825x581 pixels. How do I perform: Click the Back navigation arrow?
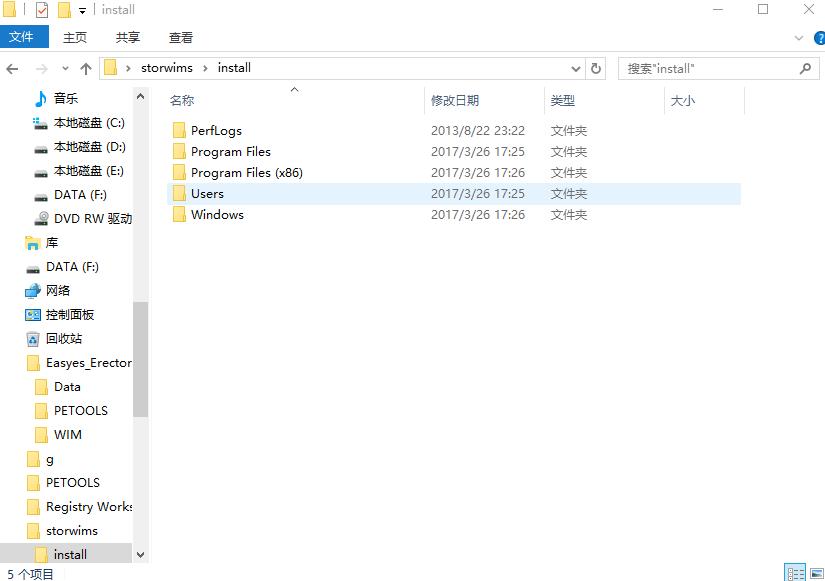point(15,67)
